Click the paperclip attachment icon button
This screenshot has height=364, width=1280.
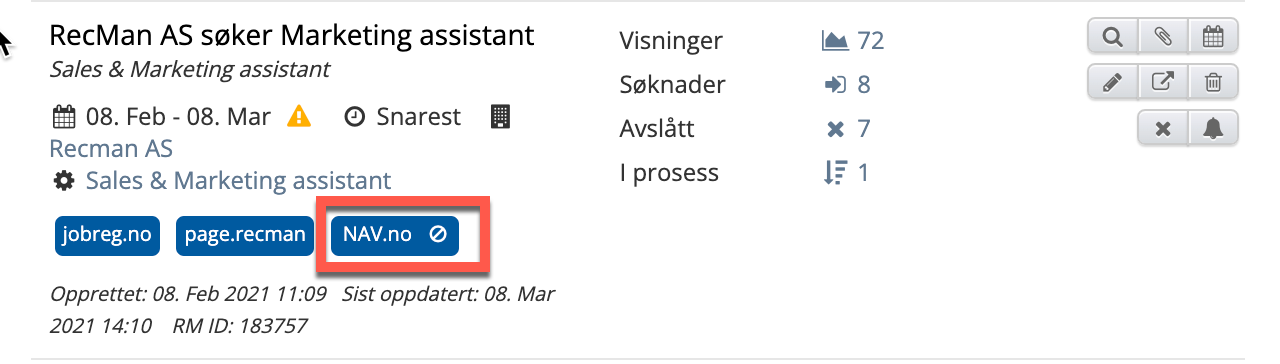coord(1163,37)
